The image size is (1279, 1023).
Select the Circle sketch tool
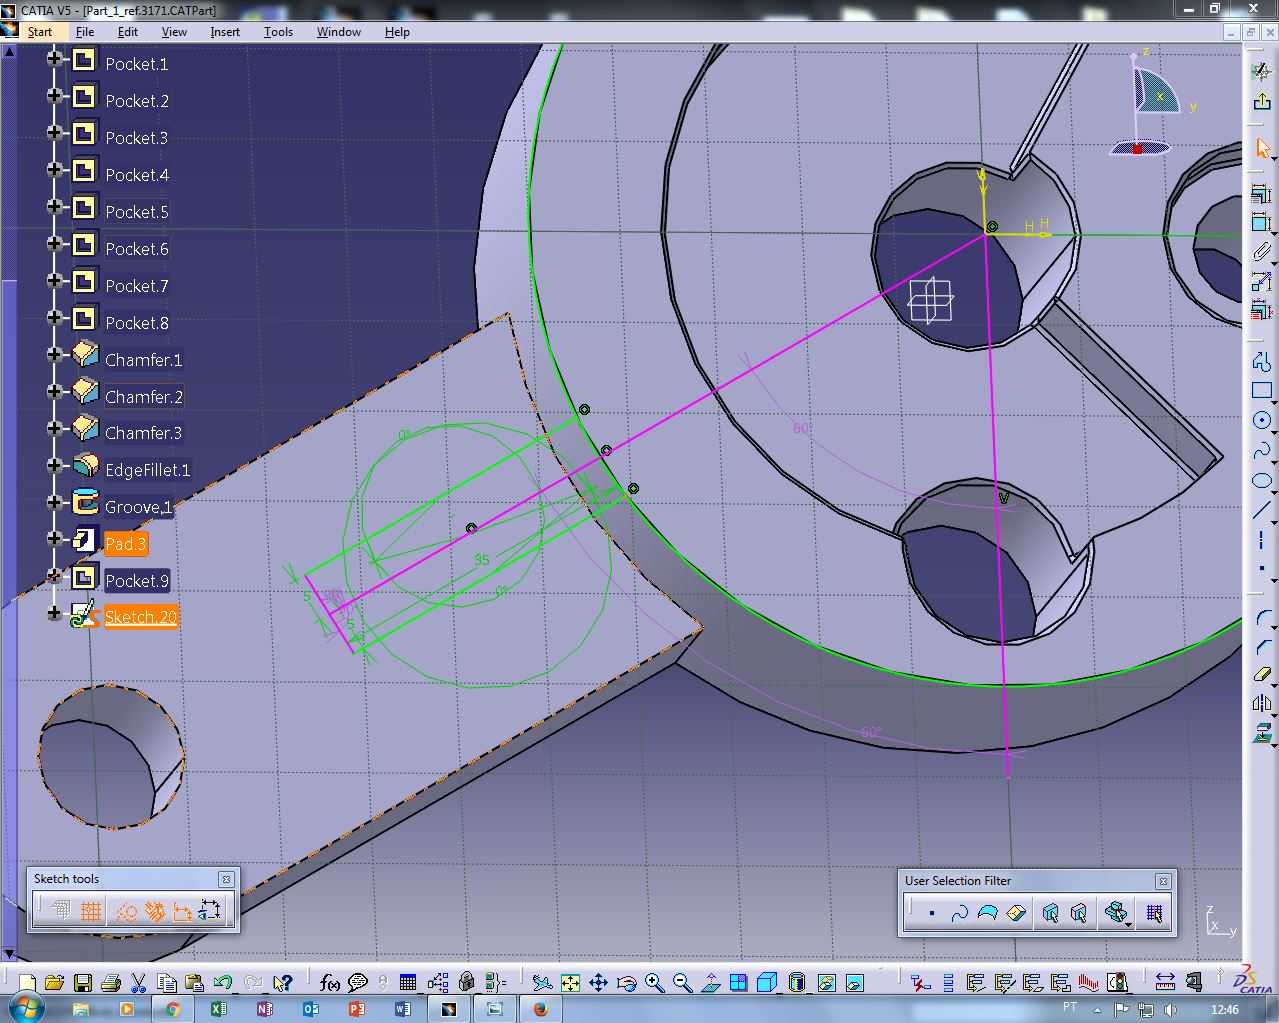click(x=1262, y=420)
